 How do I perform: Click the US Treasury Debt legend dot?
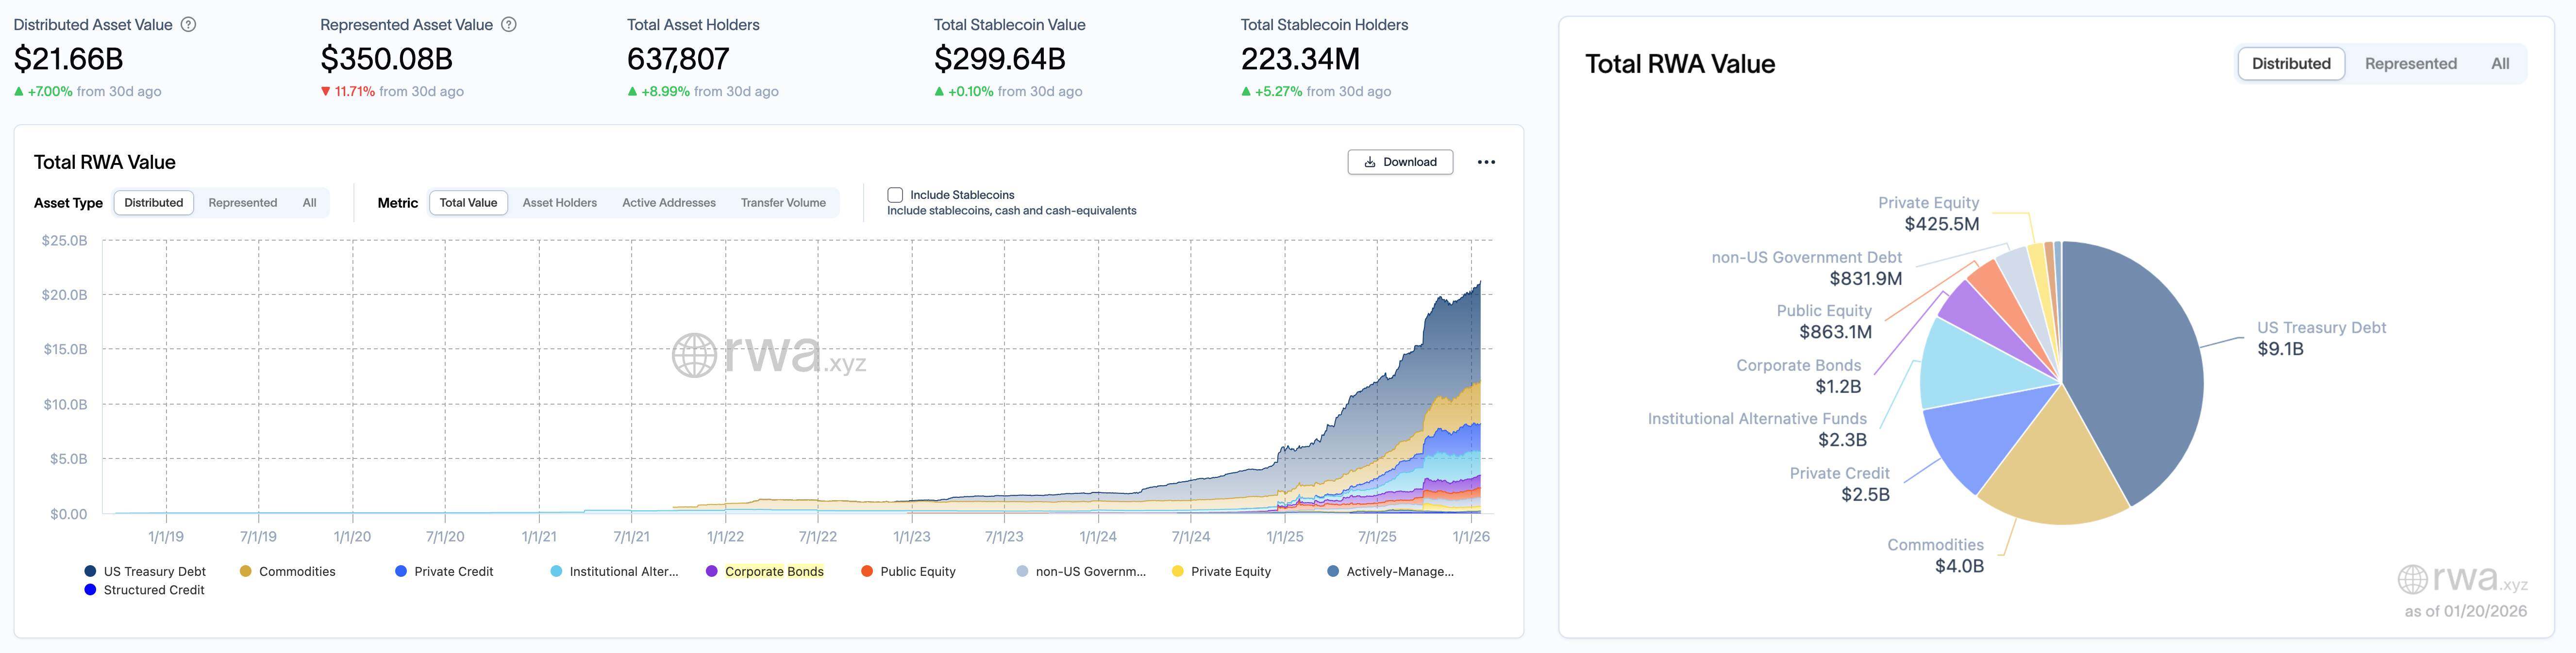pyautogui.click(x=89, y=571)
